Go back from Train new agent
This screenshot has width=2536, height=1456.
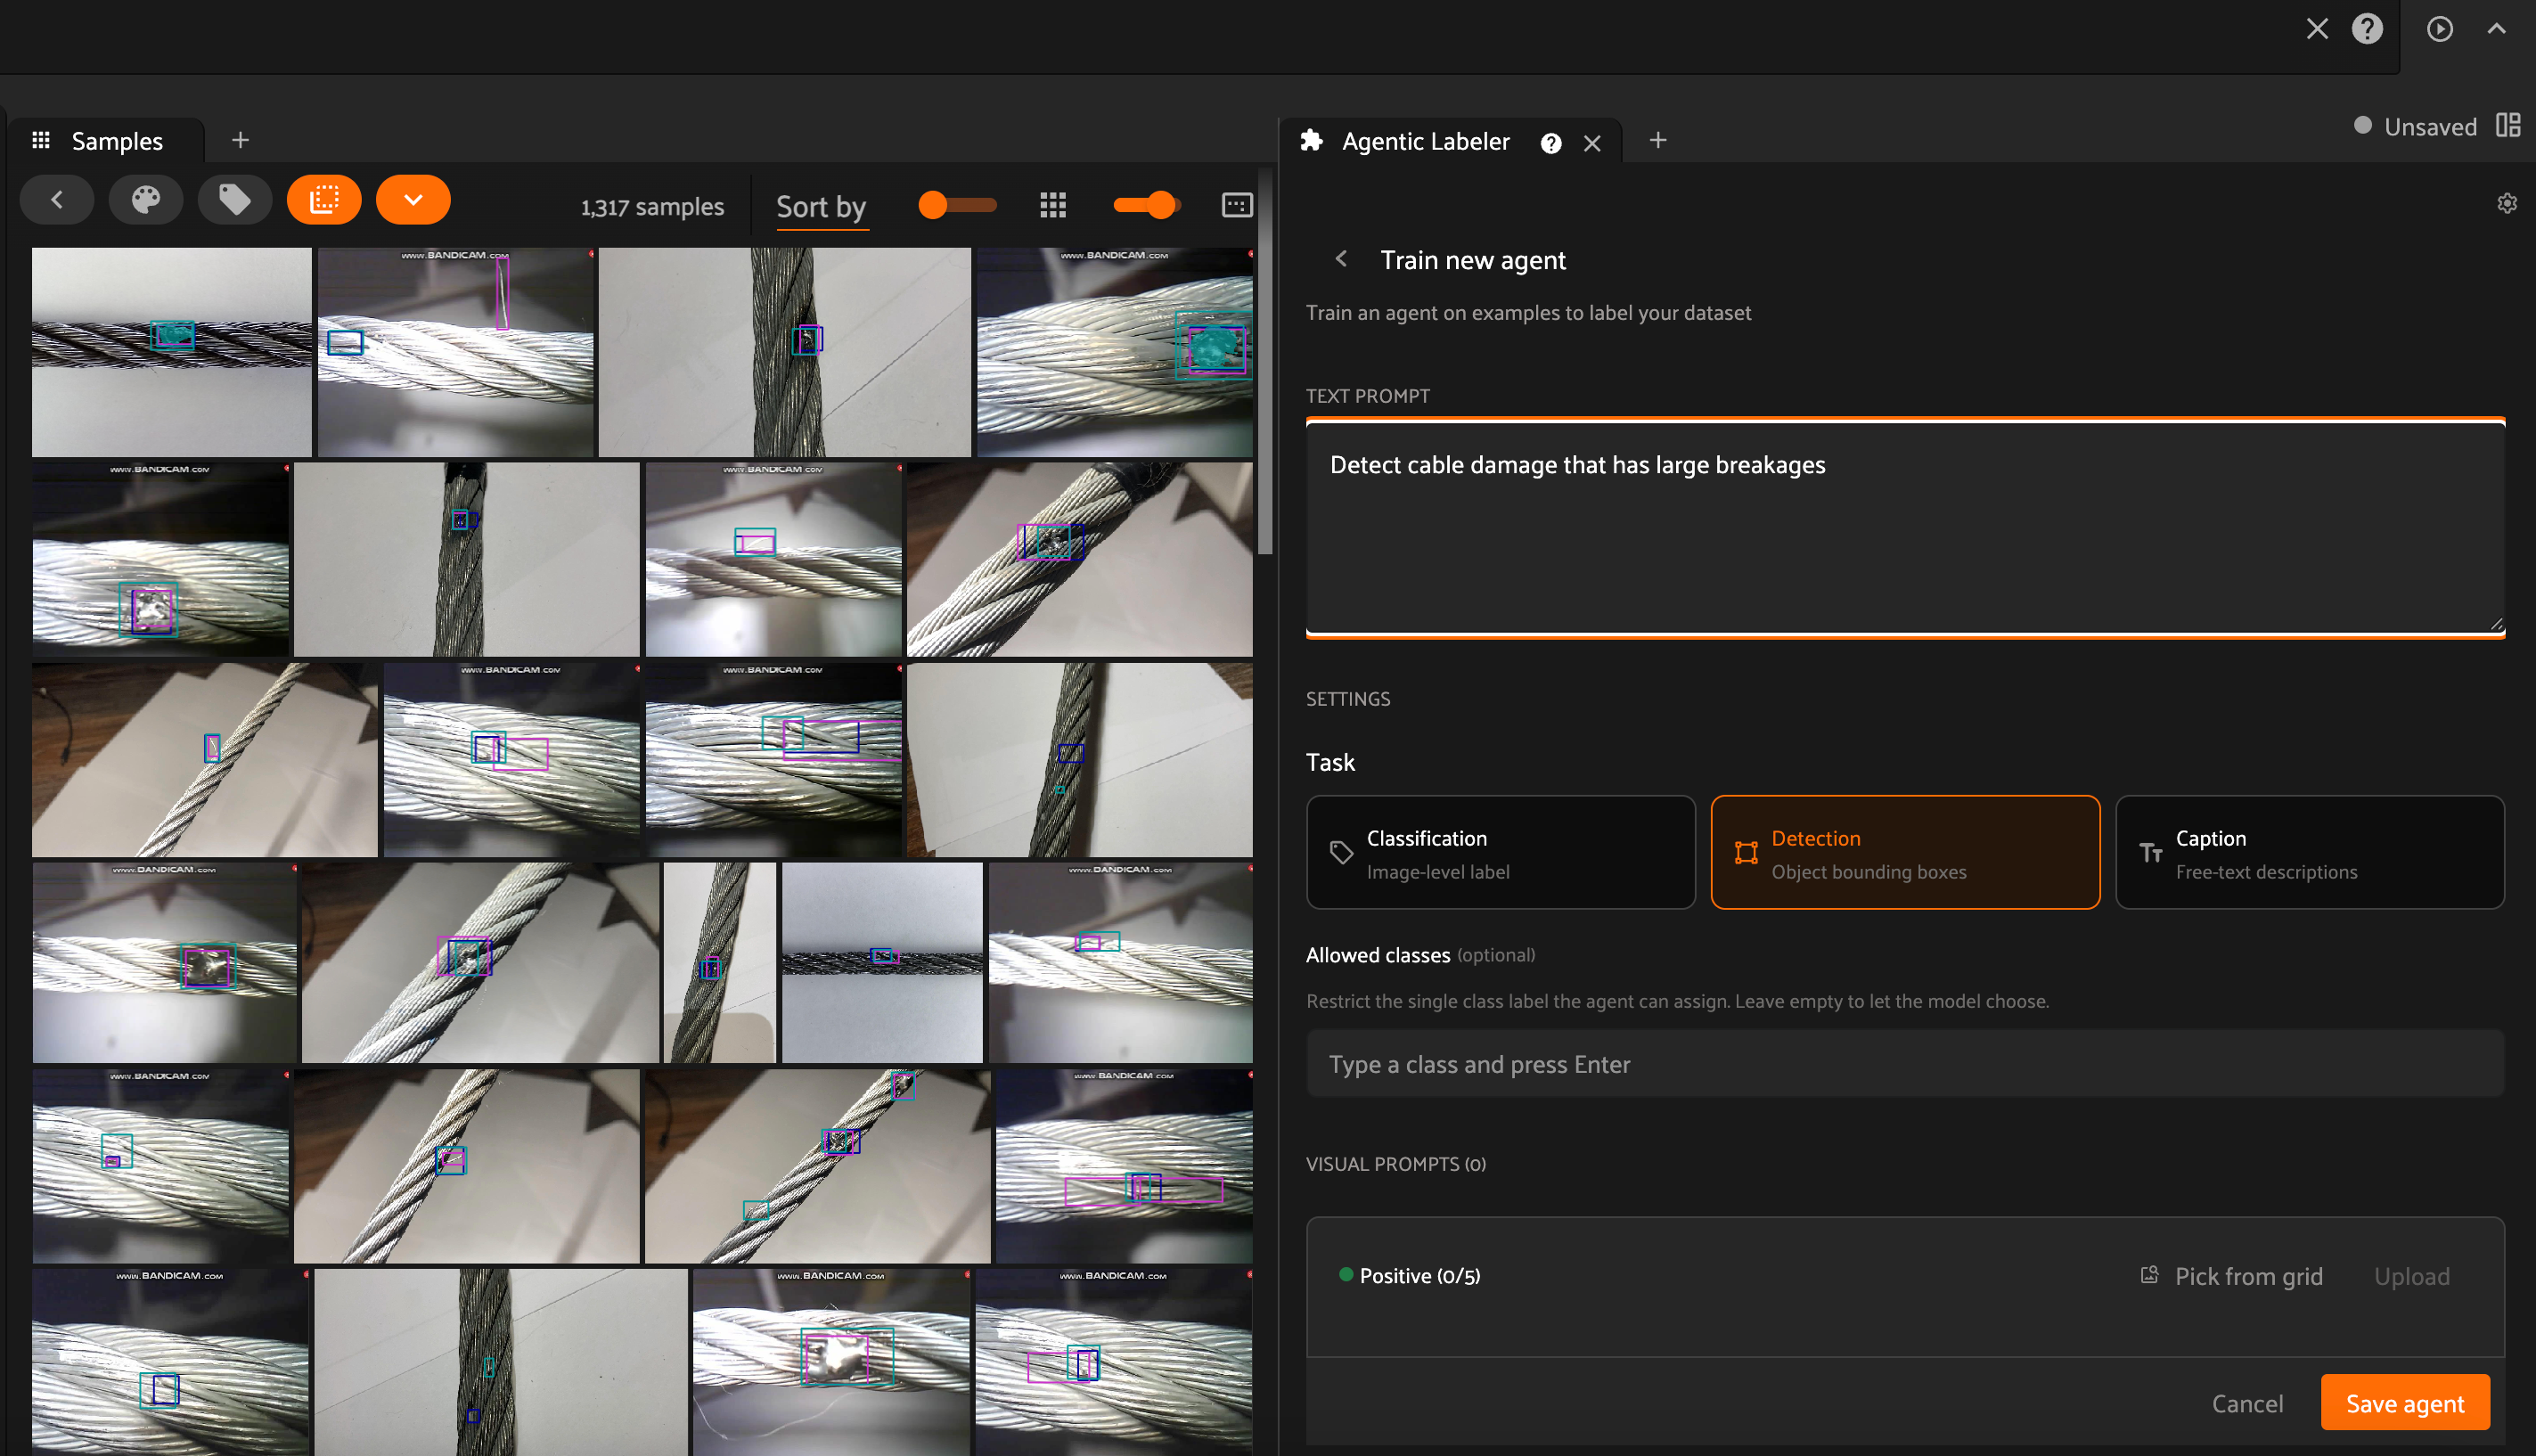[x=1341, y=259]
